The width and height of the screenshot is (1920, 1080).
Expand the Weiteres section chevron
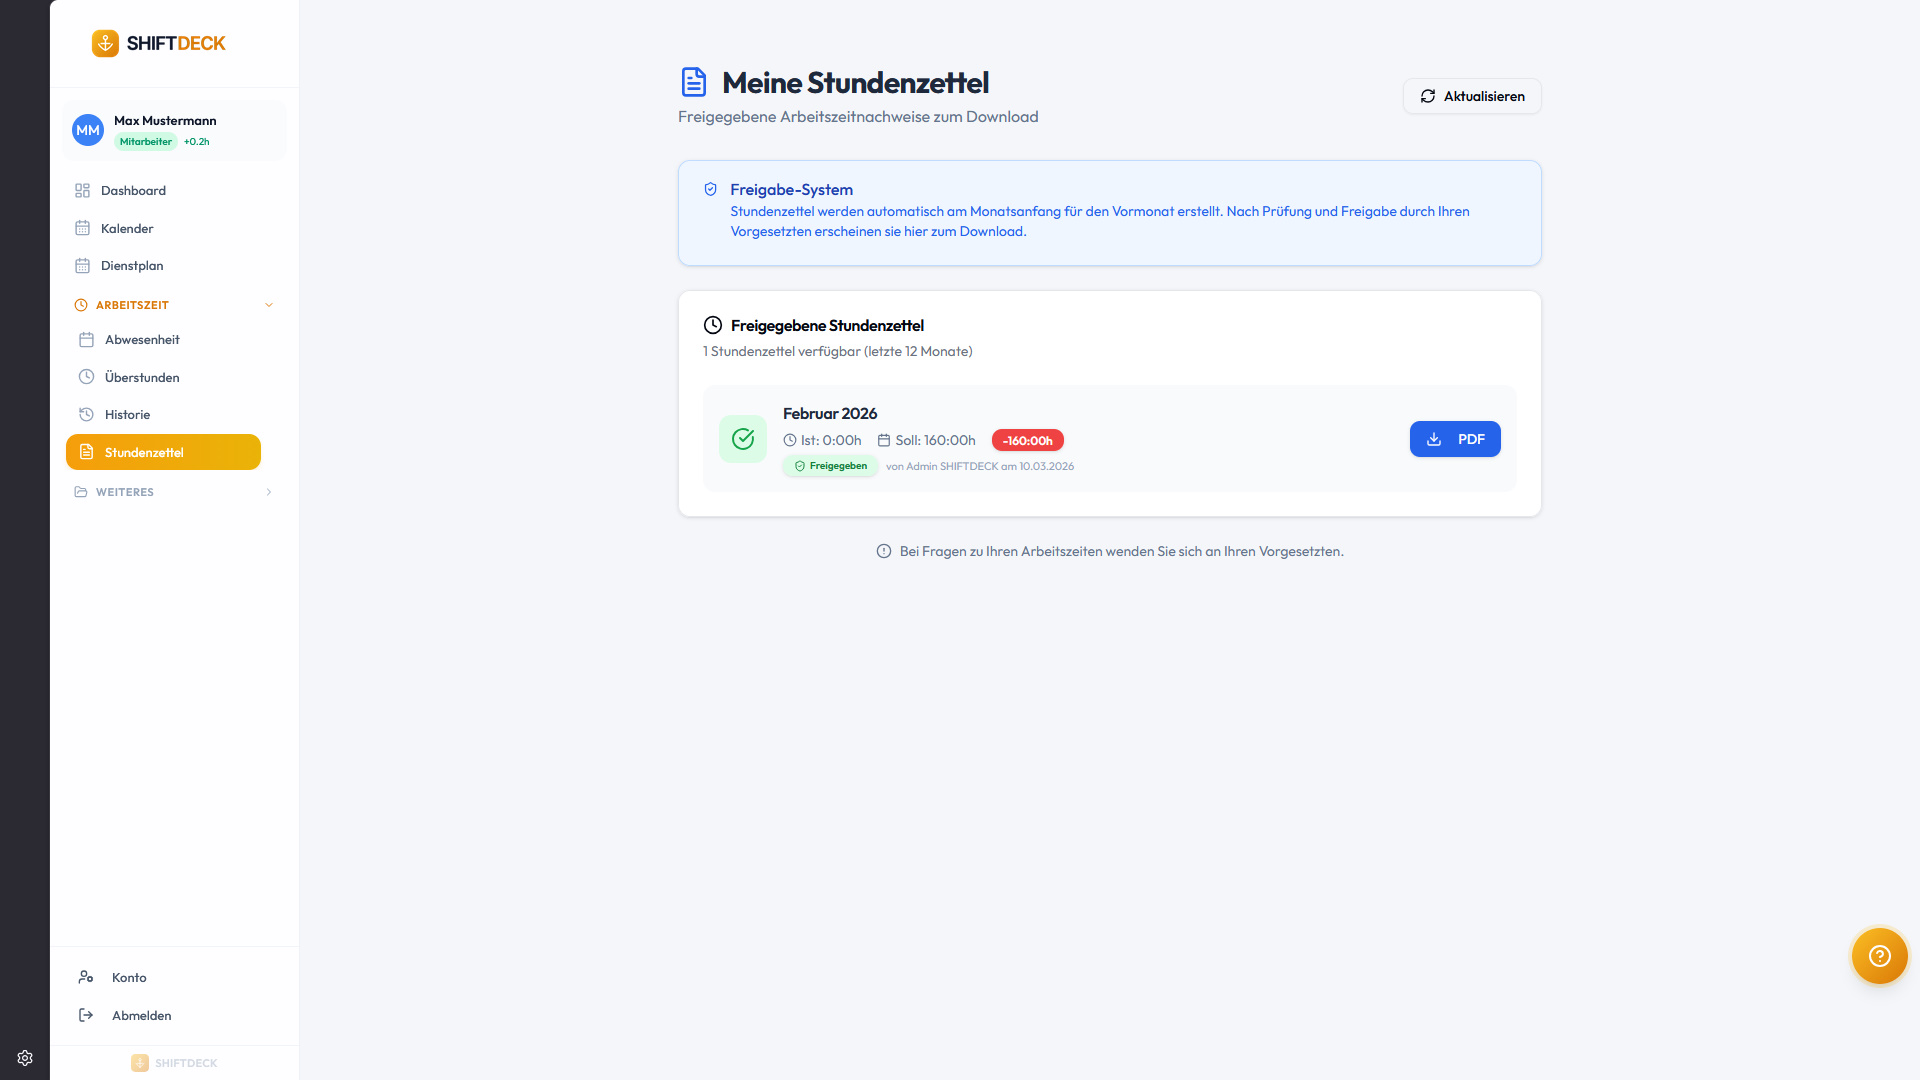269,492
